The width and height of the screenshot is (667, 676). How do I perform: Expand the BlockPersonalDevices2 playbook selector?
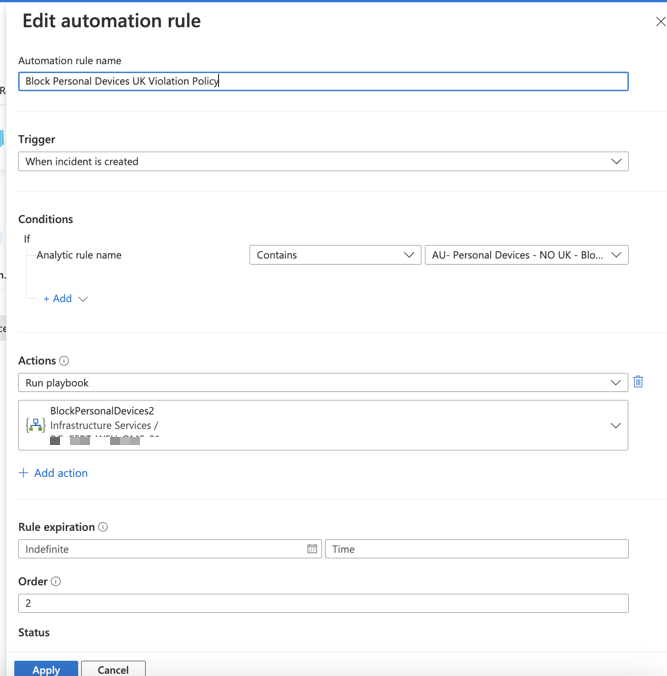tap(615, 425)
